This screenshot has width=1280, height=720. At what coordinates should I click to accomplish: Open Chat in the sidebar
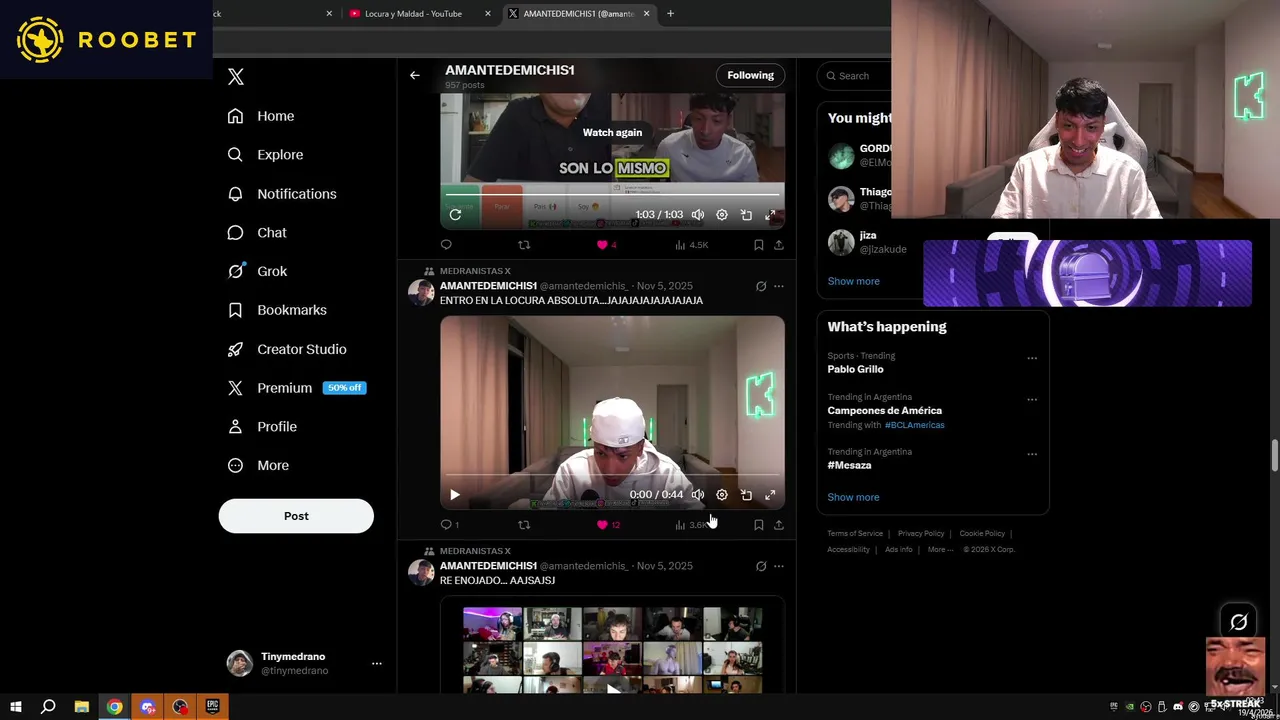click(257, 232)
